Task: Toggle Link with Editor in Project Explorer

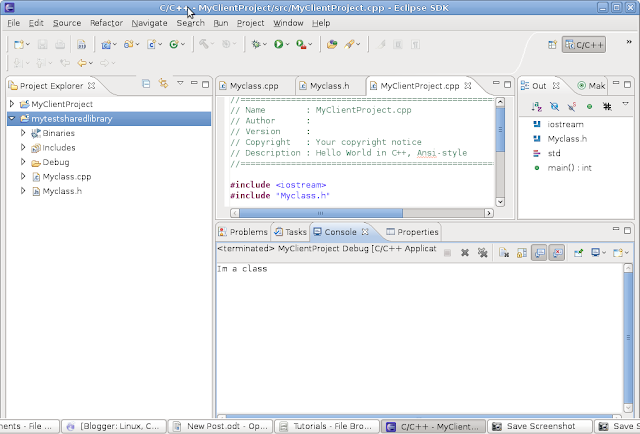Action: (x=164, y=84)
